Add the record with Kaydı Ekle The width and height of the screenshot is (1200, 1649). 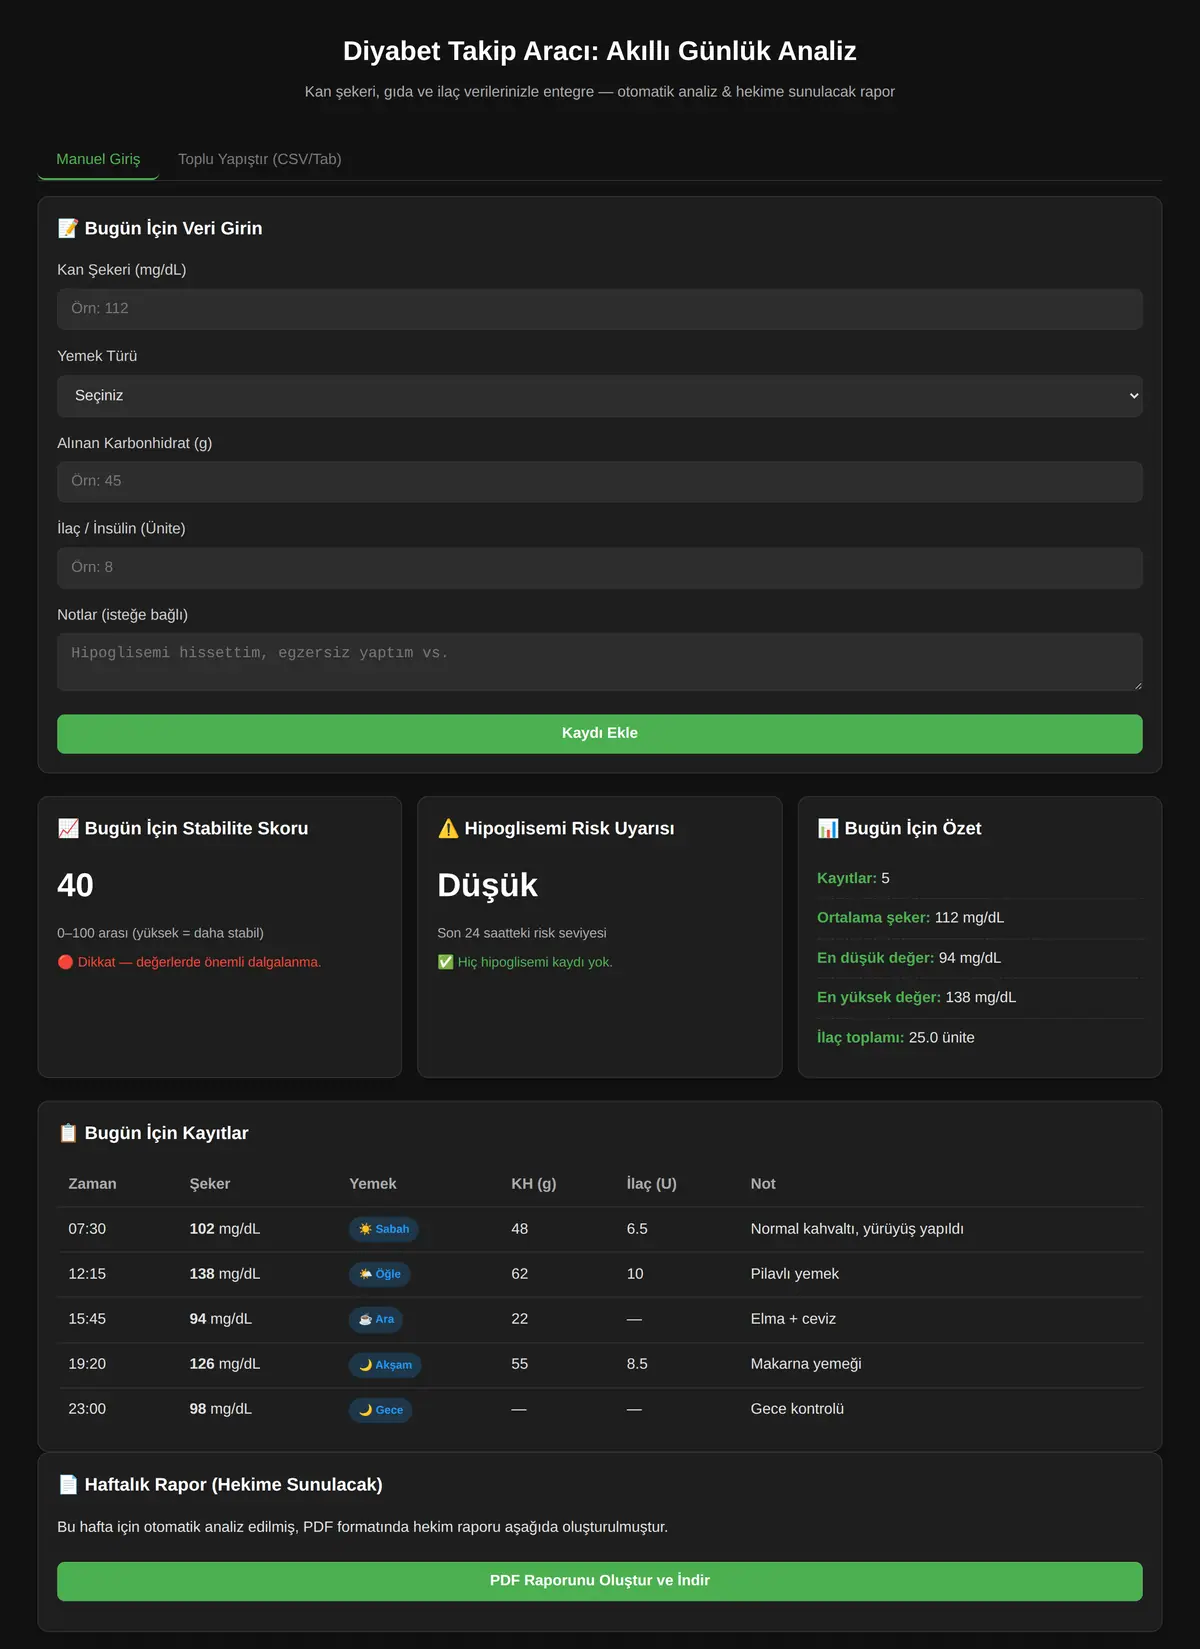[x=600, y=734]
